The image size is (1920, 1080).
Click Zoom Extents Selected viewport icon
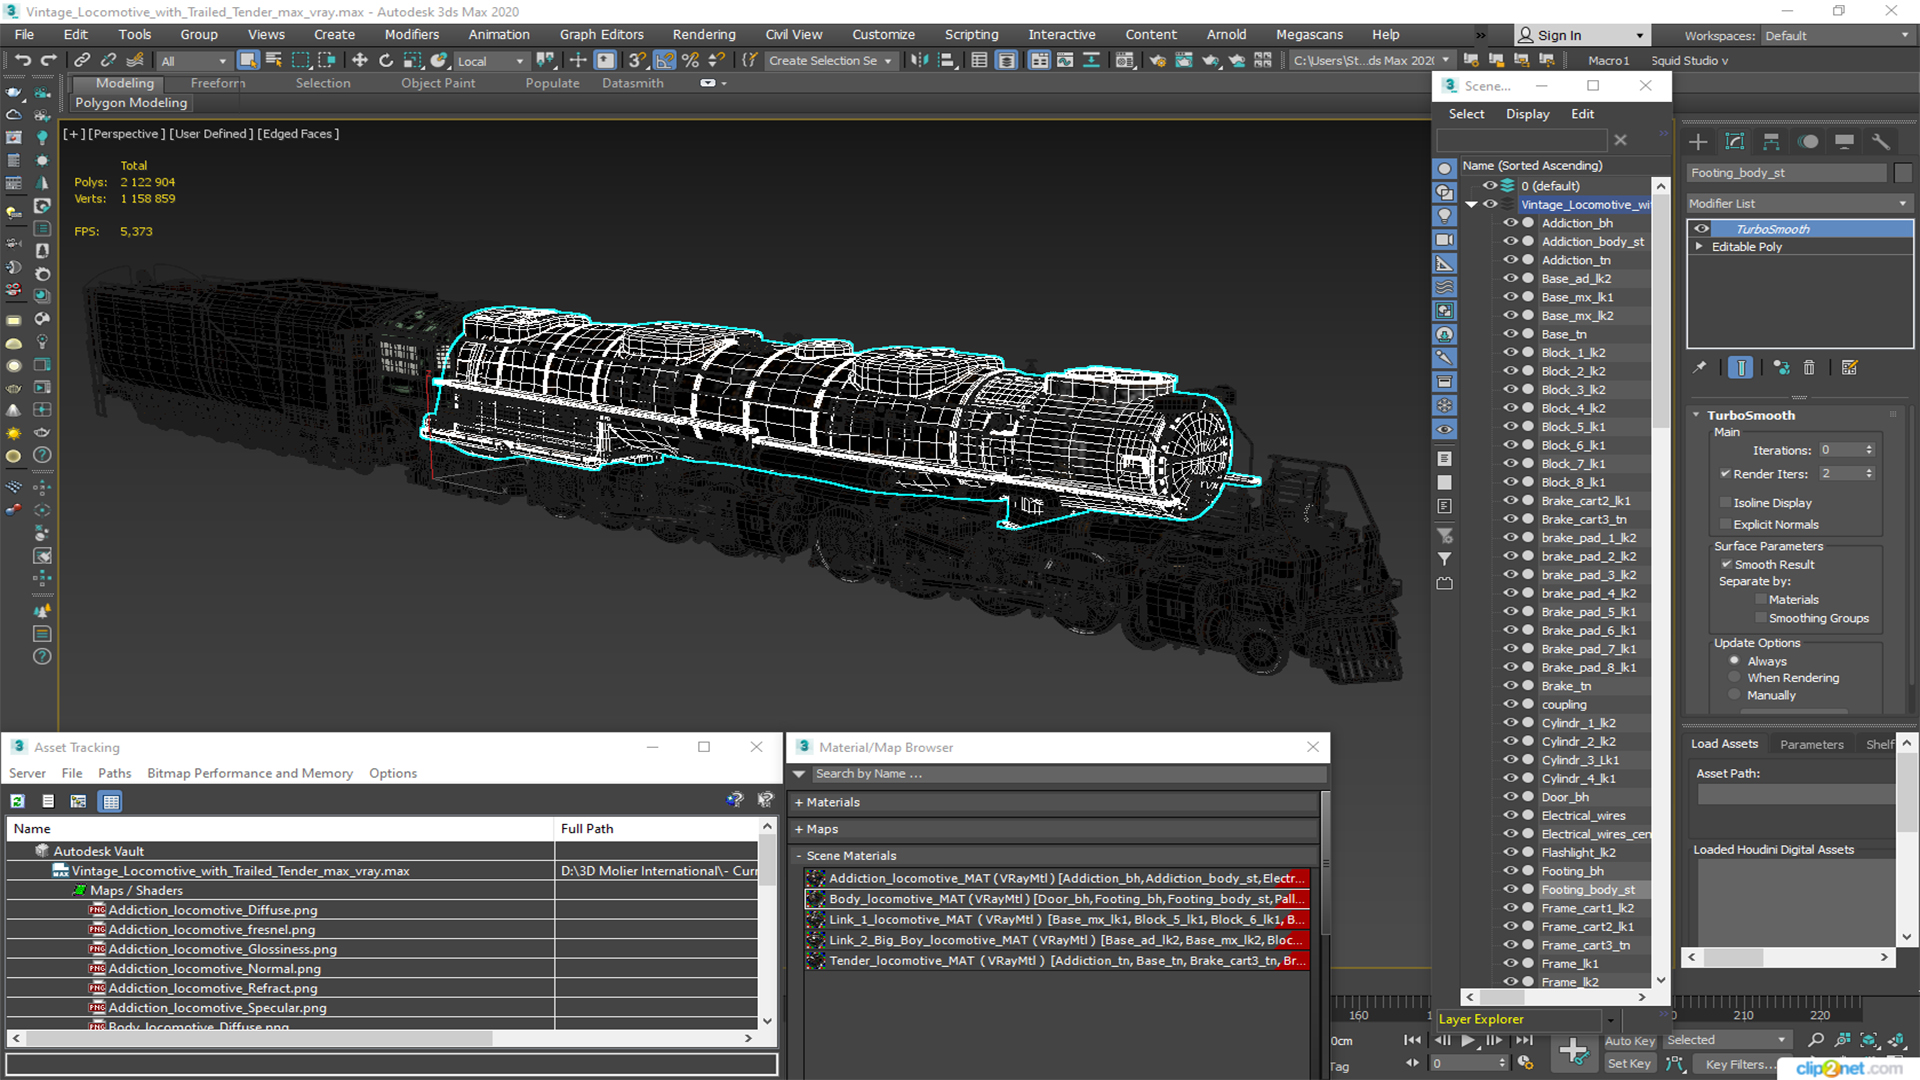point(1869,1040)
